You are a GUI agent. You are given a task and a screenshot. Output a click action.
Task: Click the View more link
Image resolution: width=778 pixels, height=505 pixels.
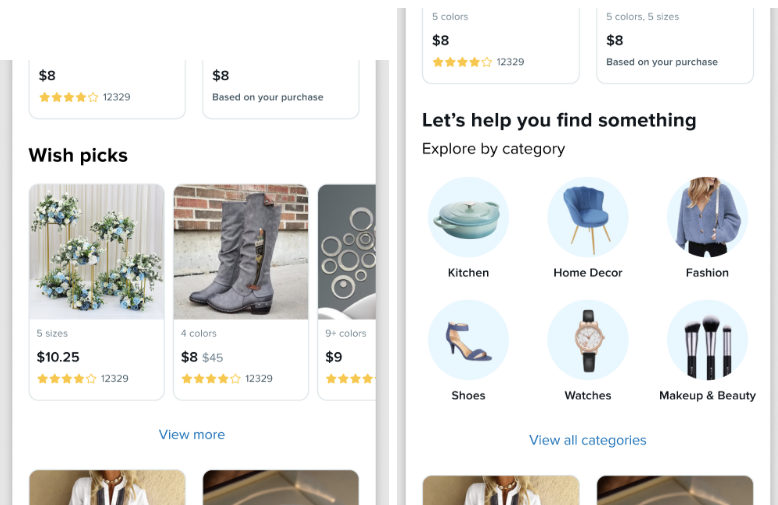coord(192,435)
